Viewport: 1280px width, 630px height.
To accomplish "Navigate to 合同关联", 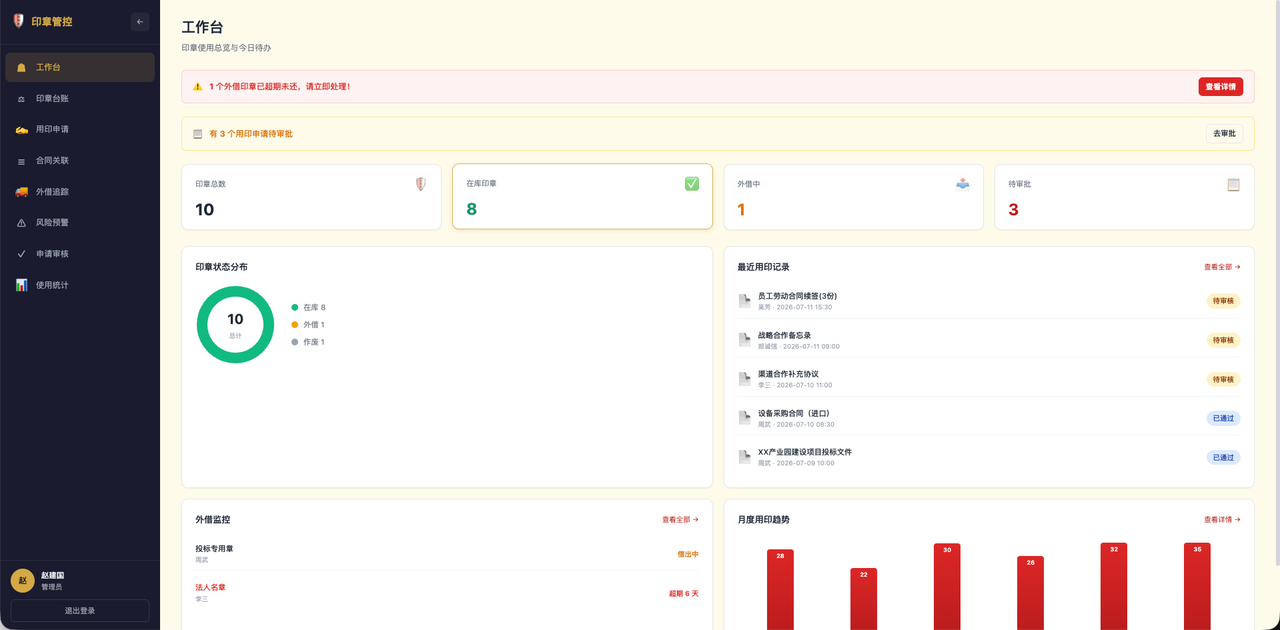I will pos(80,160).
